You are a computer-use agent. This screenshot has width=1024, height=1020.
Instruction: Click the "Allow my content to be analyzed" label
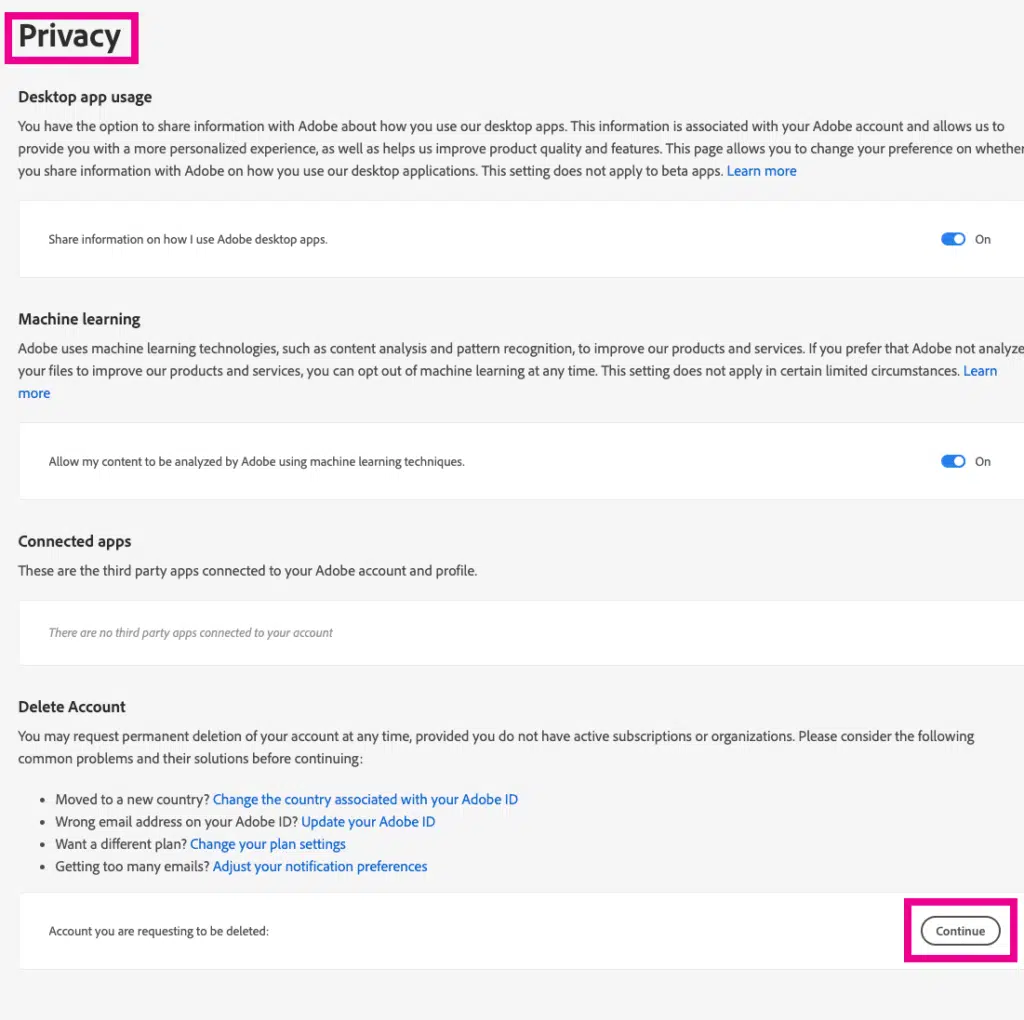click(256, 461)
